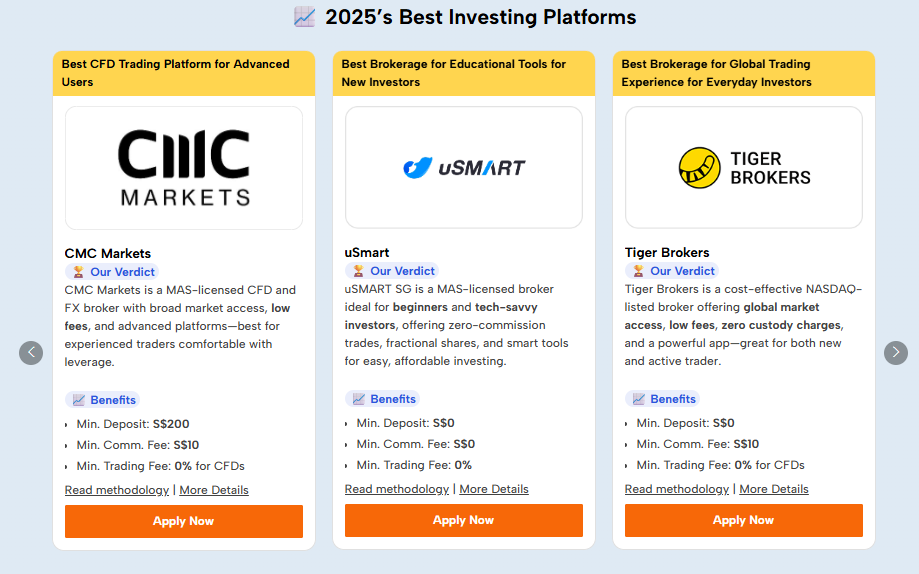
Task: Click the CMC Markets logo
Action: 184,168
